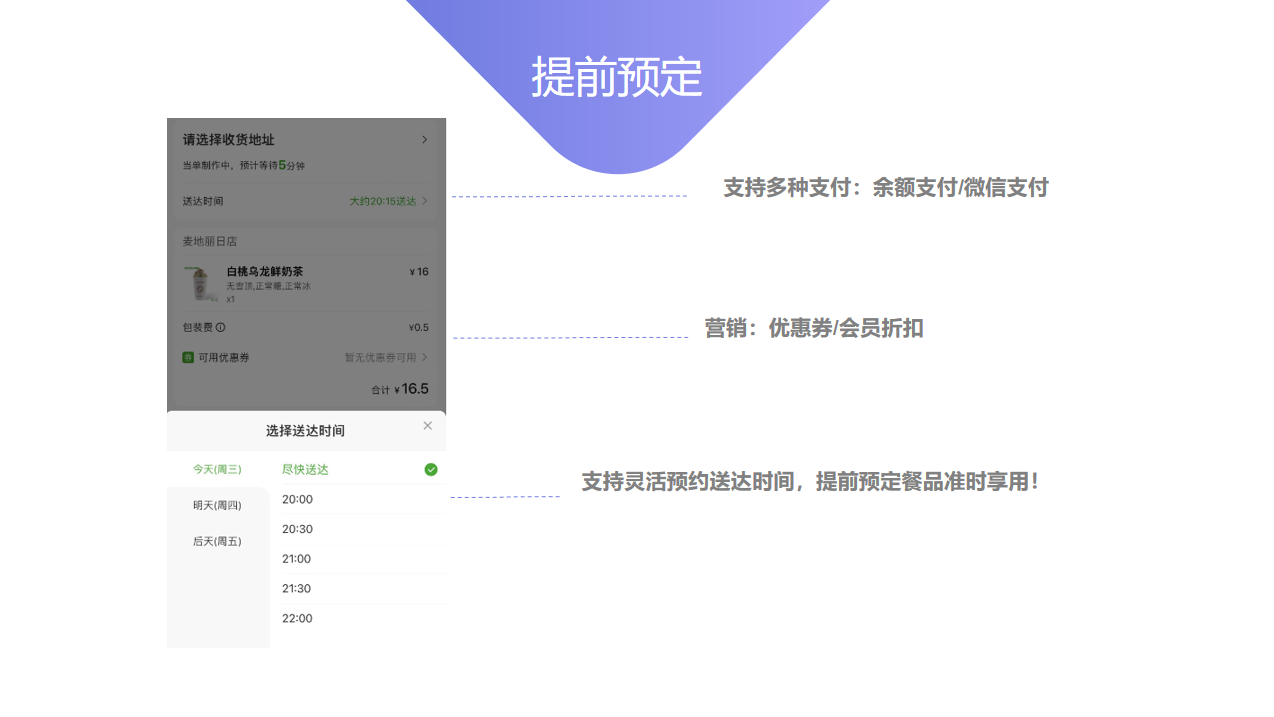Choose the 20:00 delivery time slot
Image resolution: width=1274 pixels, height=717 pixels.
(x=297, y=499)
